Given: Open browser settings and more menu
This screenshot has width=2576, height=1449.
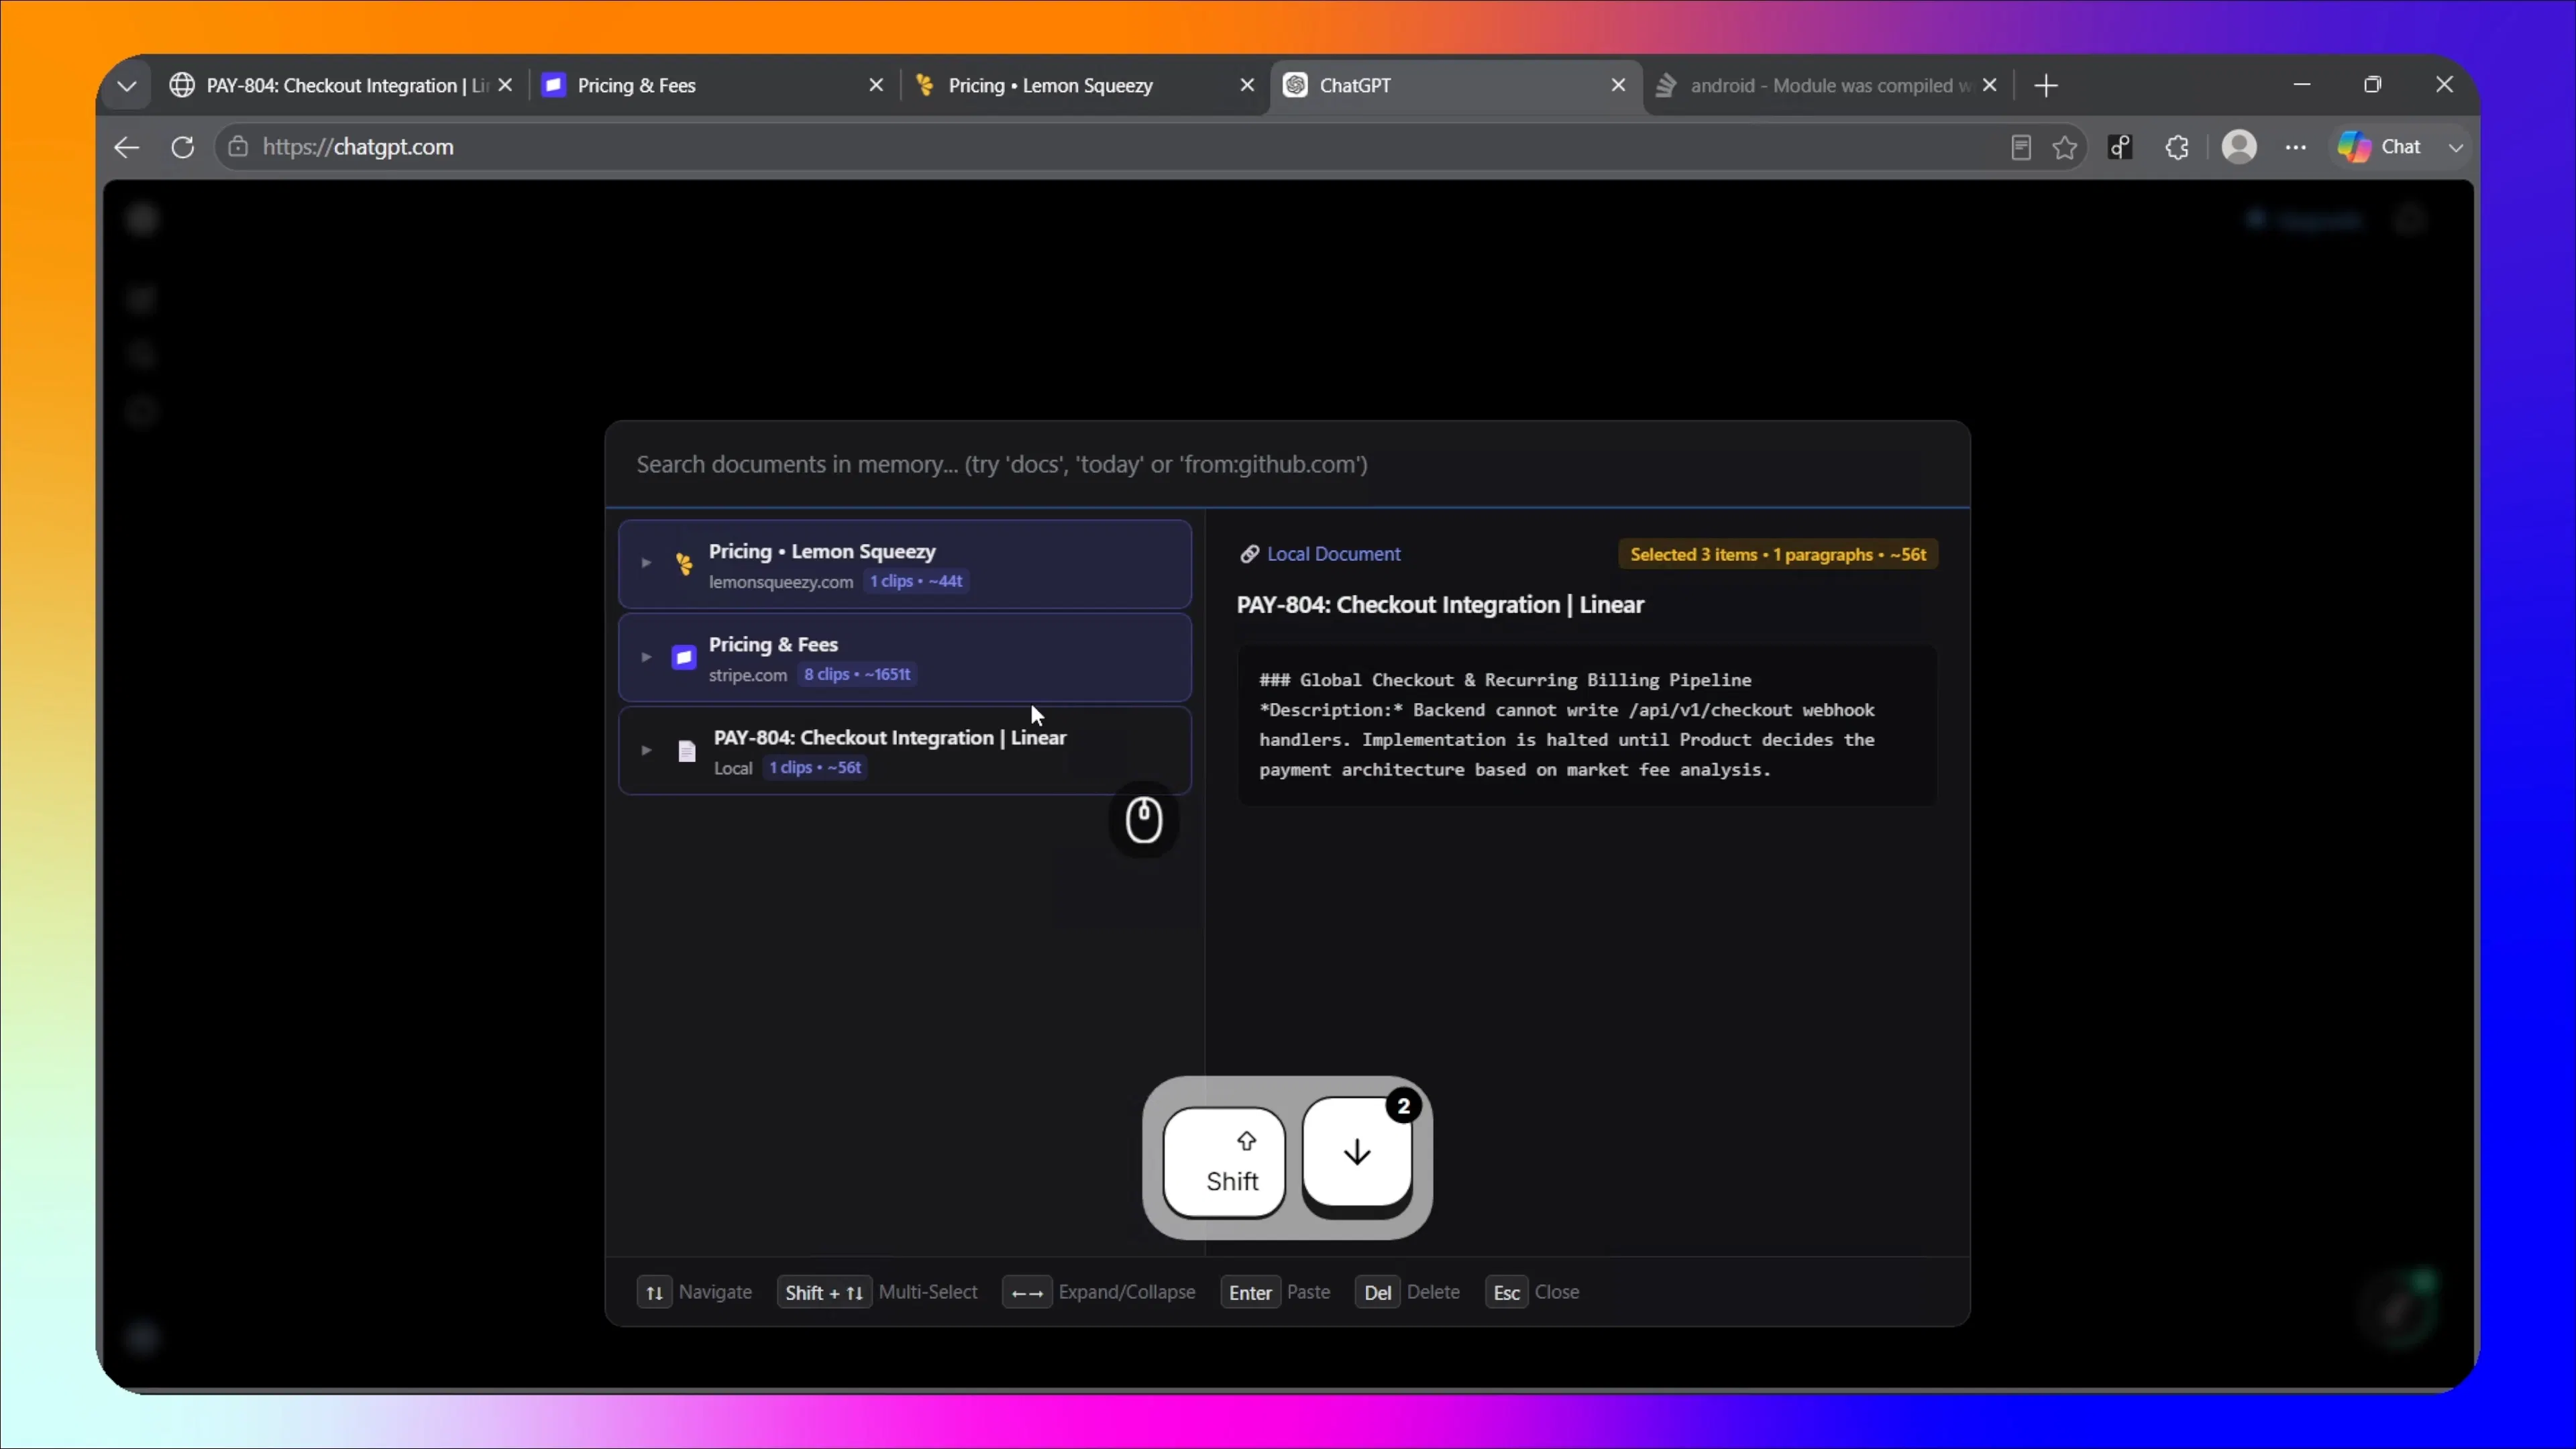Looking at the screenshot, I should click(x=2296, y=147).
